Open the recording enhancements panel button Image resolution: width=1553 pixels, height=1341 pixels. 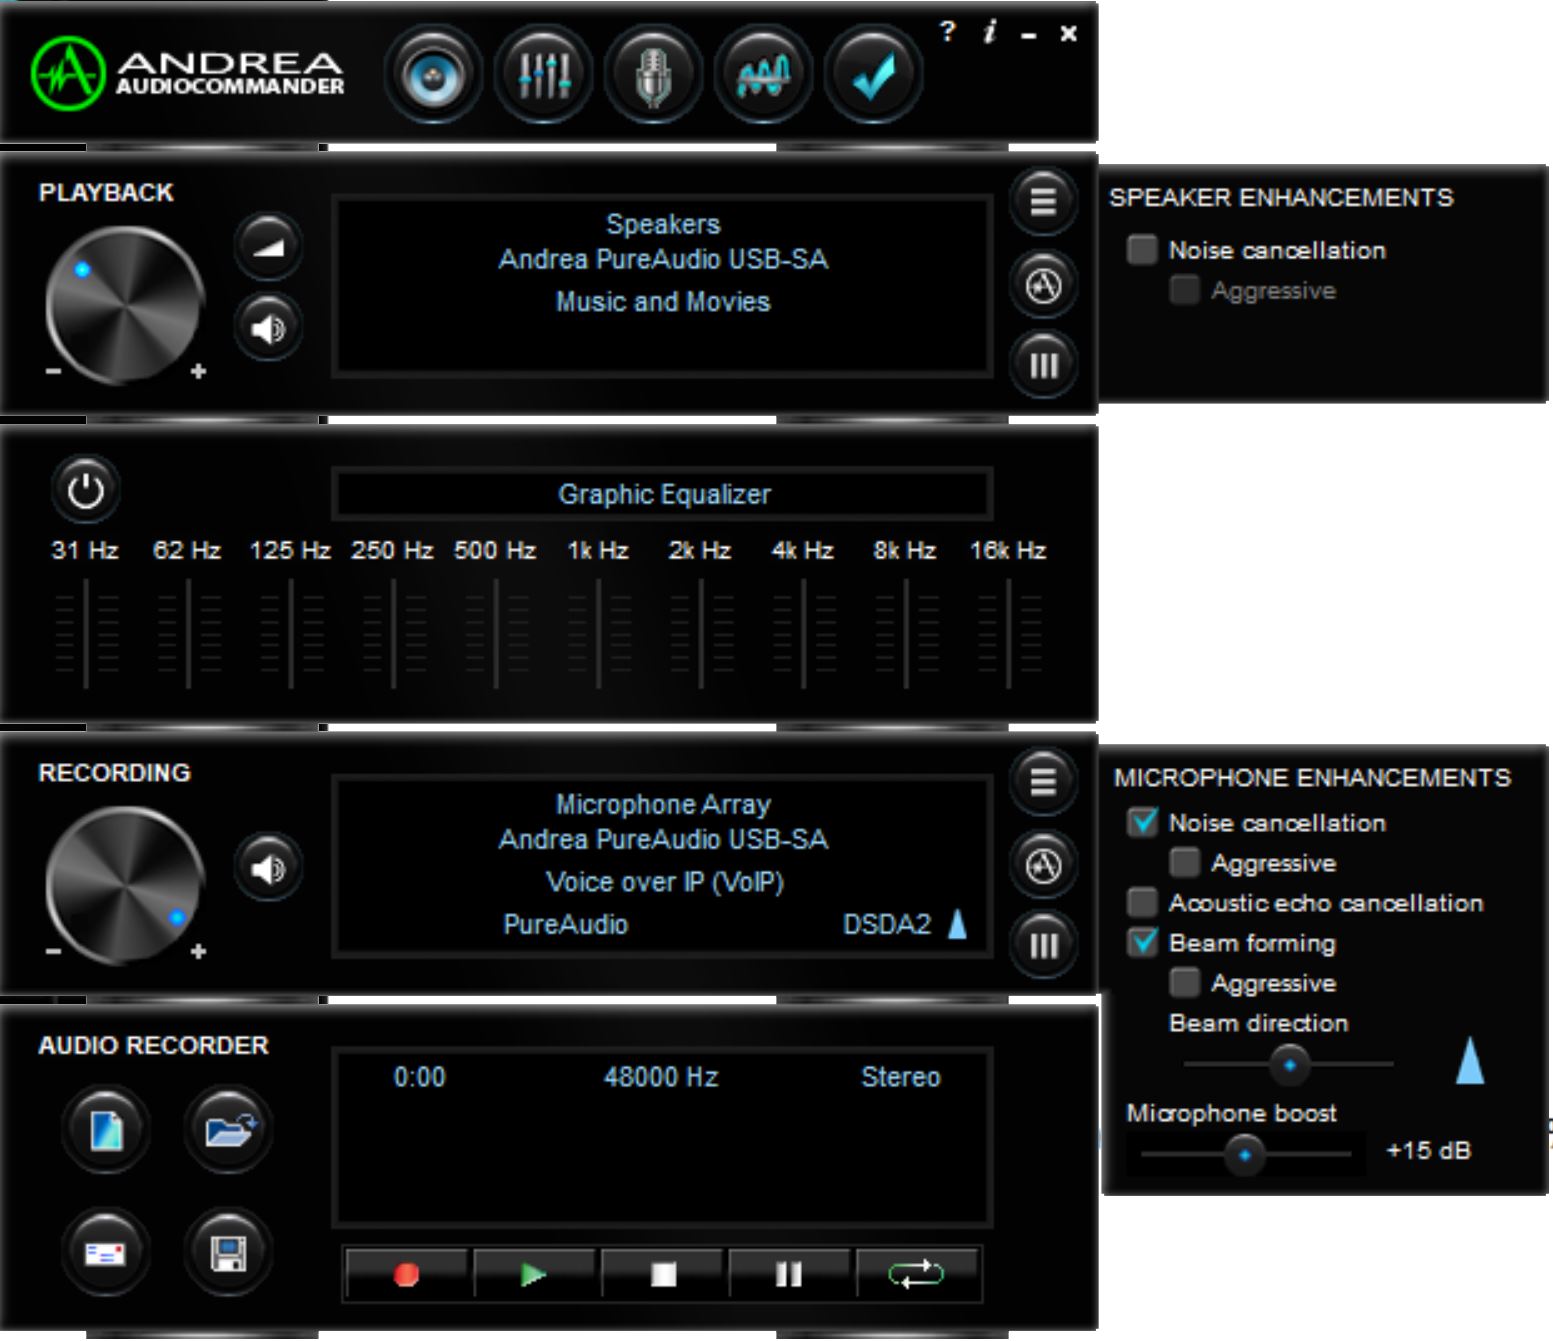point(1043,865)
